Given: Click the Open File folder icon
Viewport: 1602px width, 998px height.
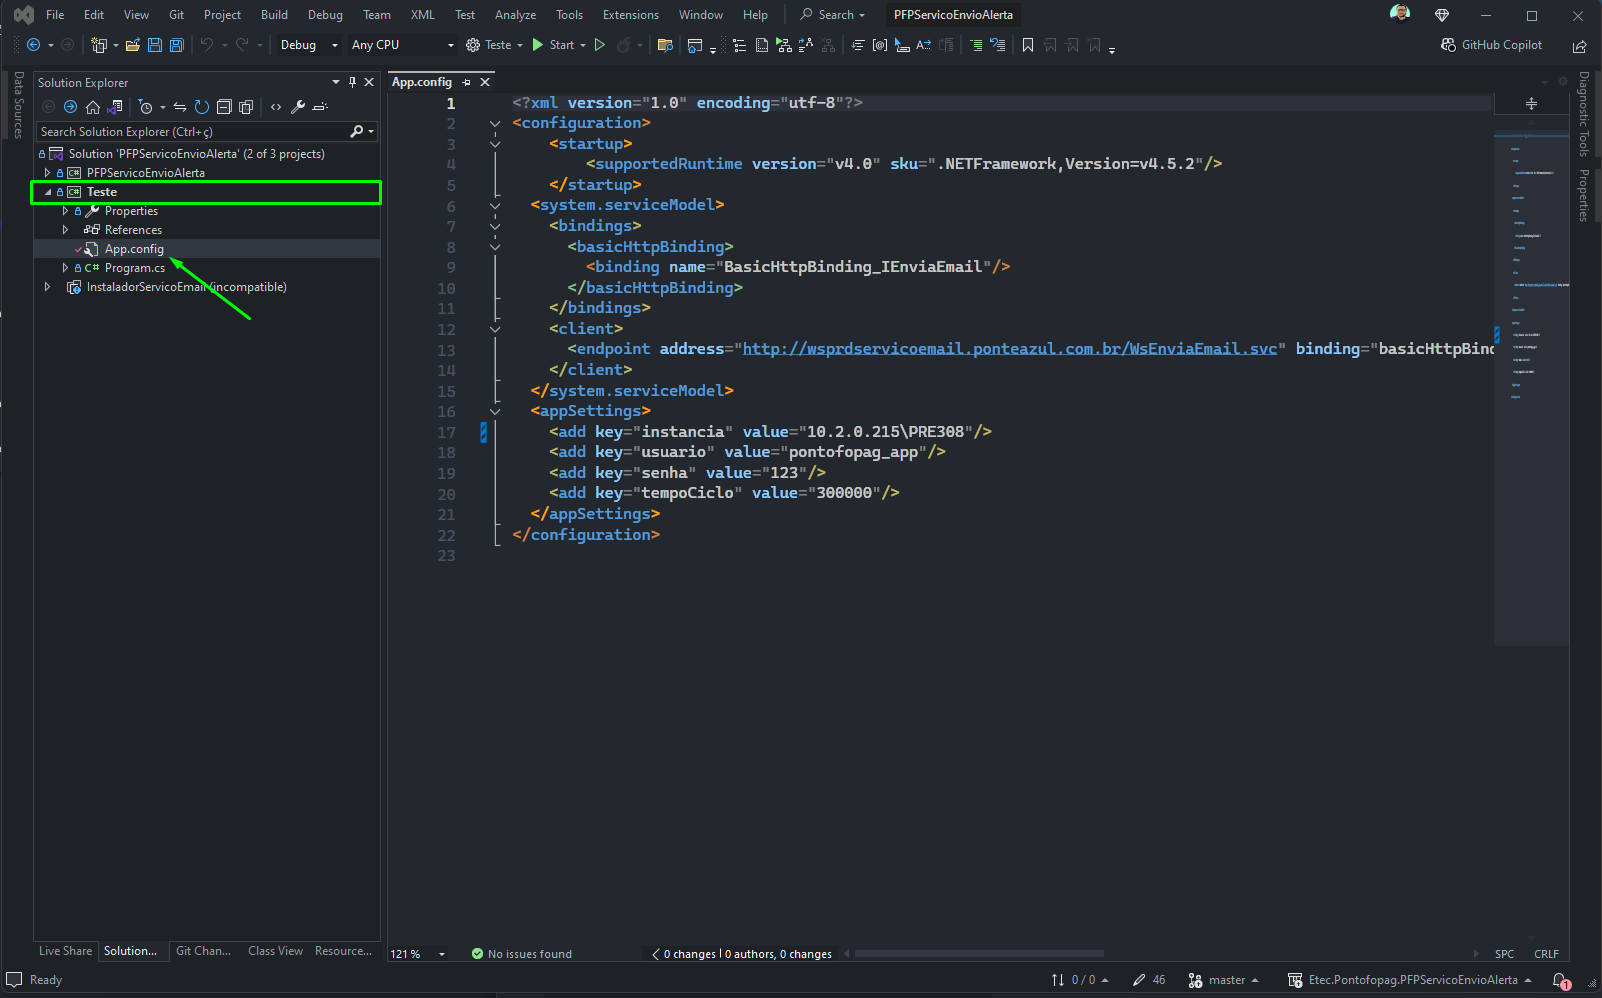Looking at the screenshot, I should point(132,45).
